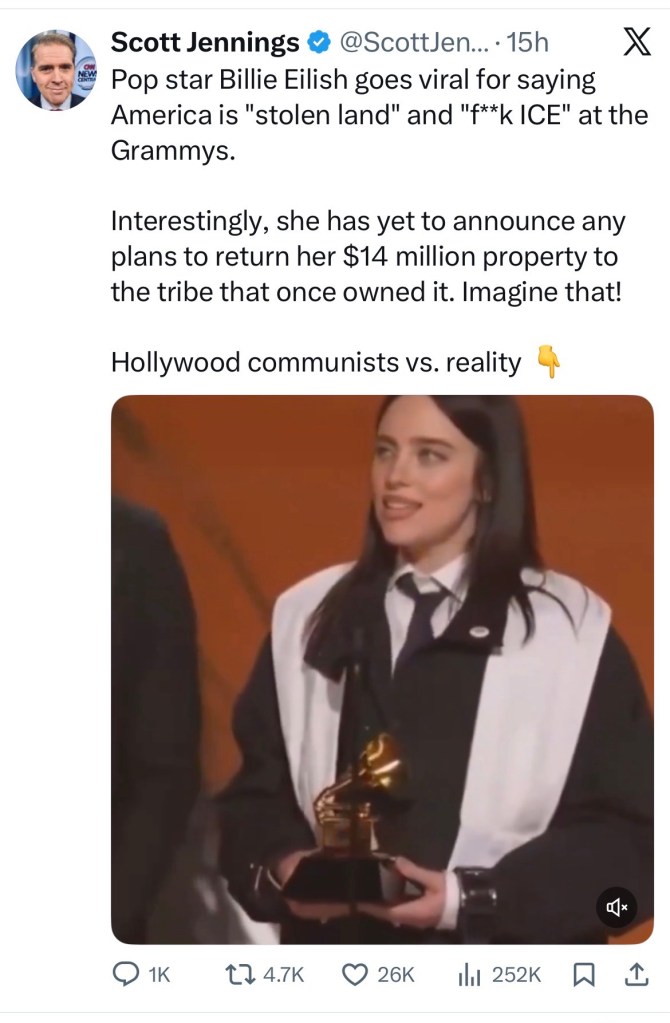
Task: Open the share upload arrow icon
Action: tap(637, 974)
